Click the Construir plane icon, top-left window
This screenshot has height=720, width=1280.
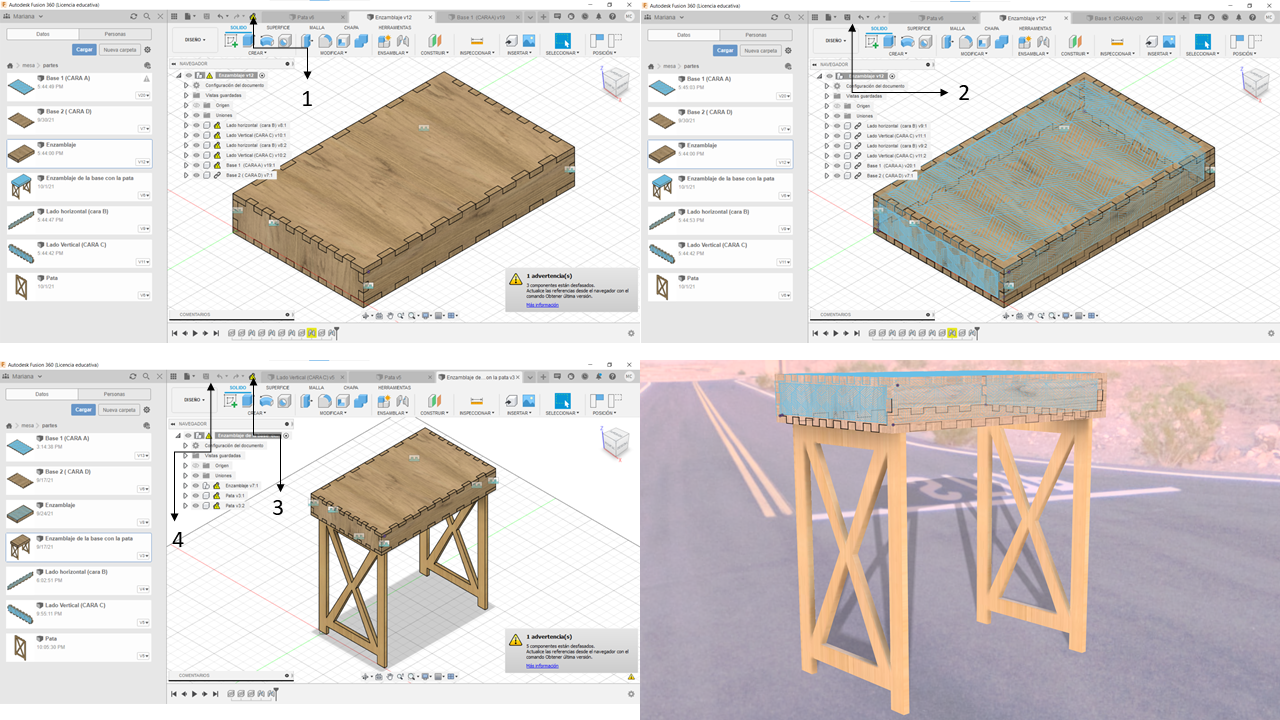pos(434,41)
